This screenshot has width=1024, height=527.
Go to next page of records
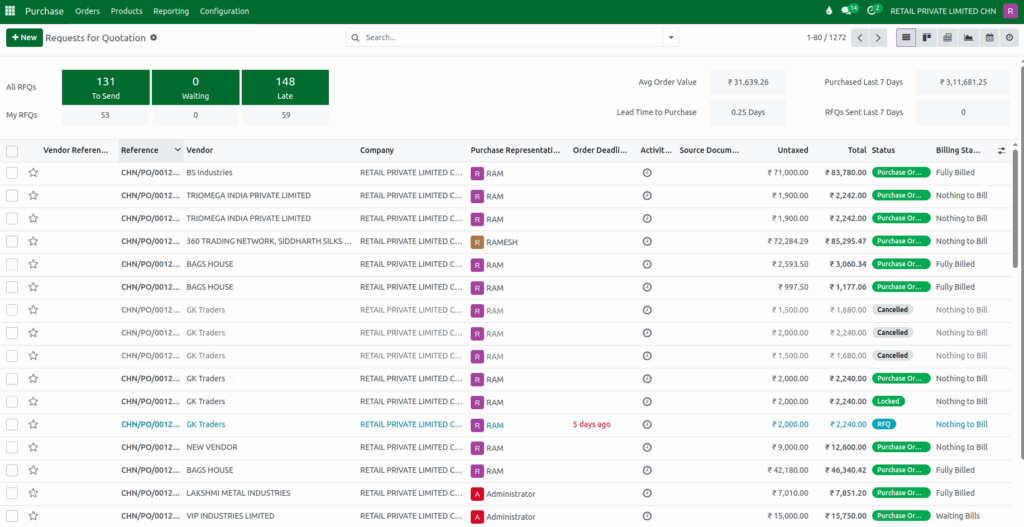[878, 38]
